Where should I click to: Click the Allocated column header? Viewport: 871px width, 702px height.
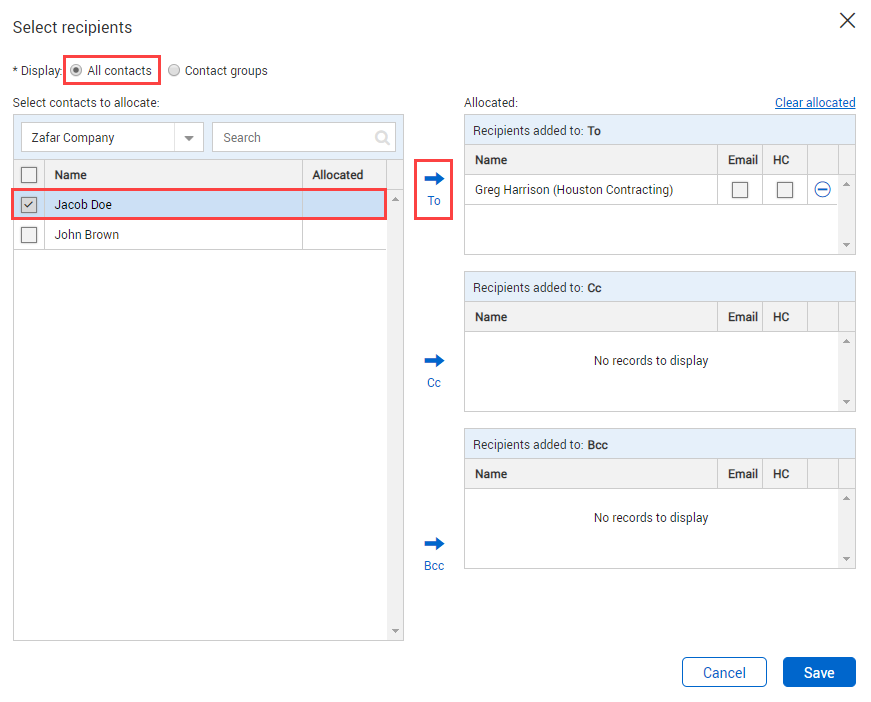[338, 175]
